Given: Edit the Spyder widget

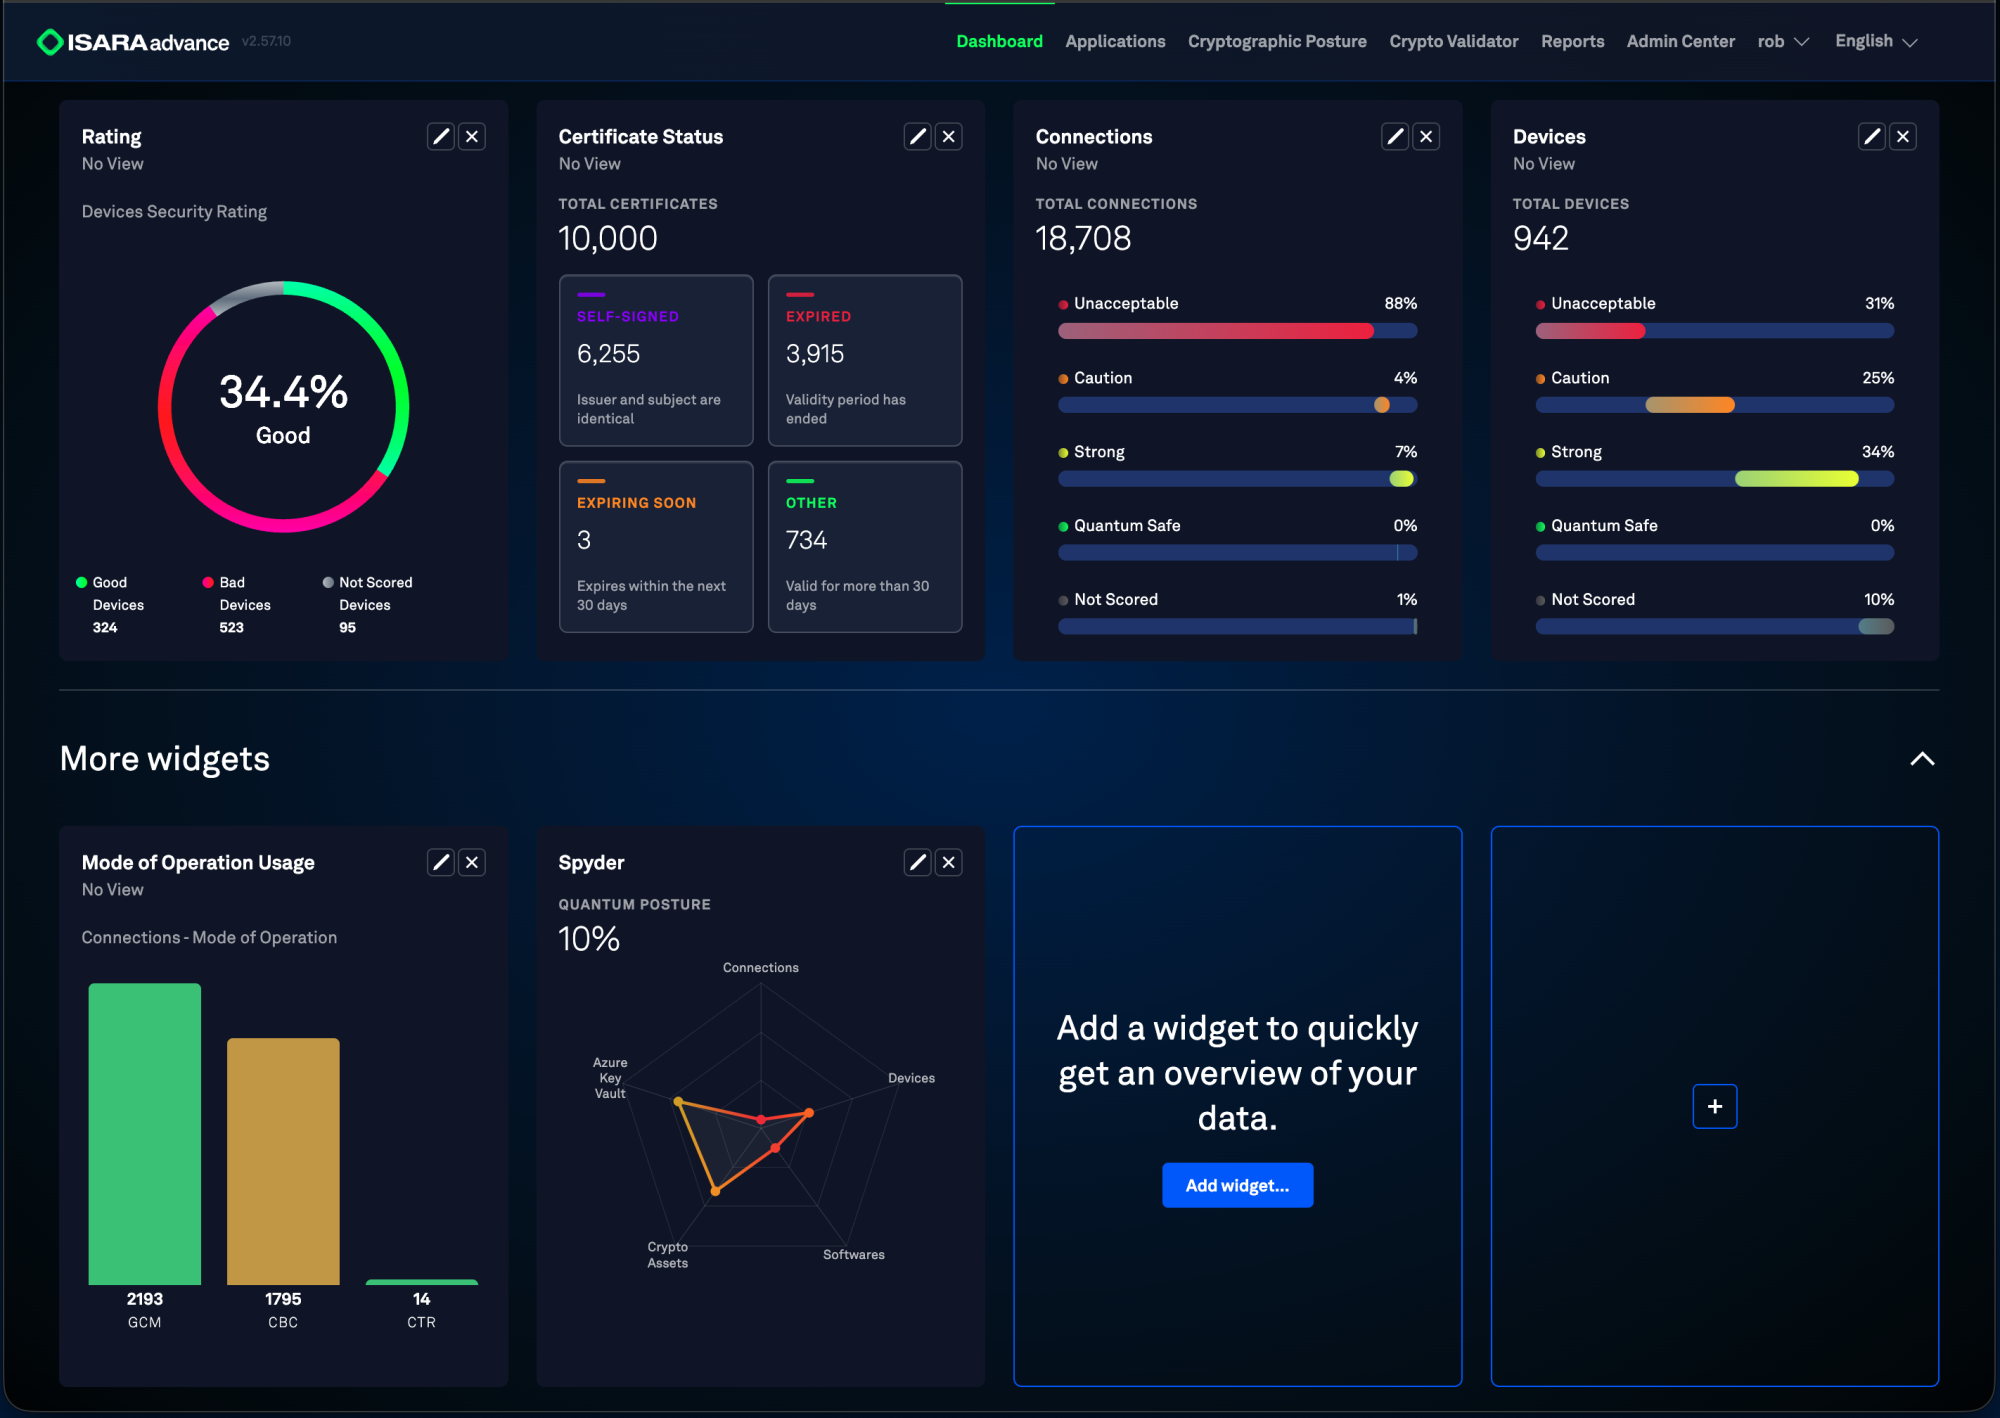Looking at the screenshot, I should coord(918,862).
